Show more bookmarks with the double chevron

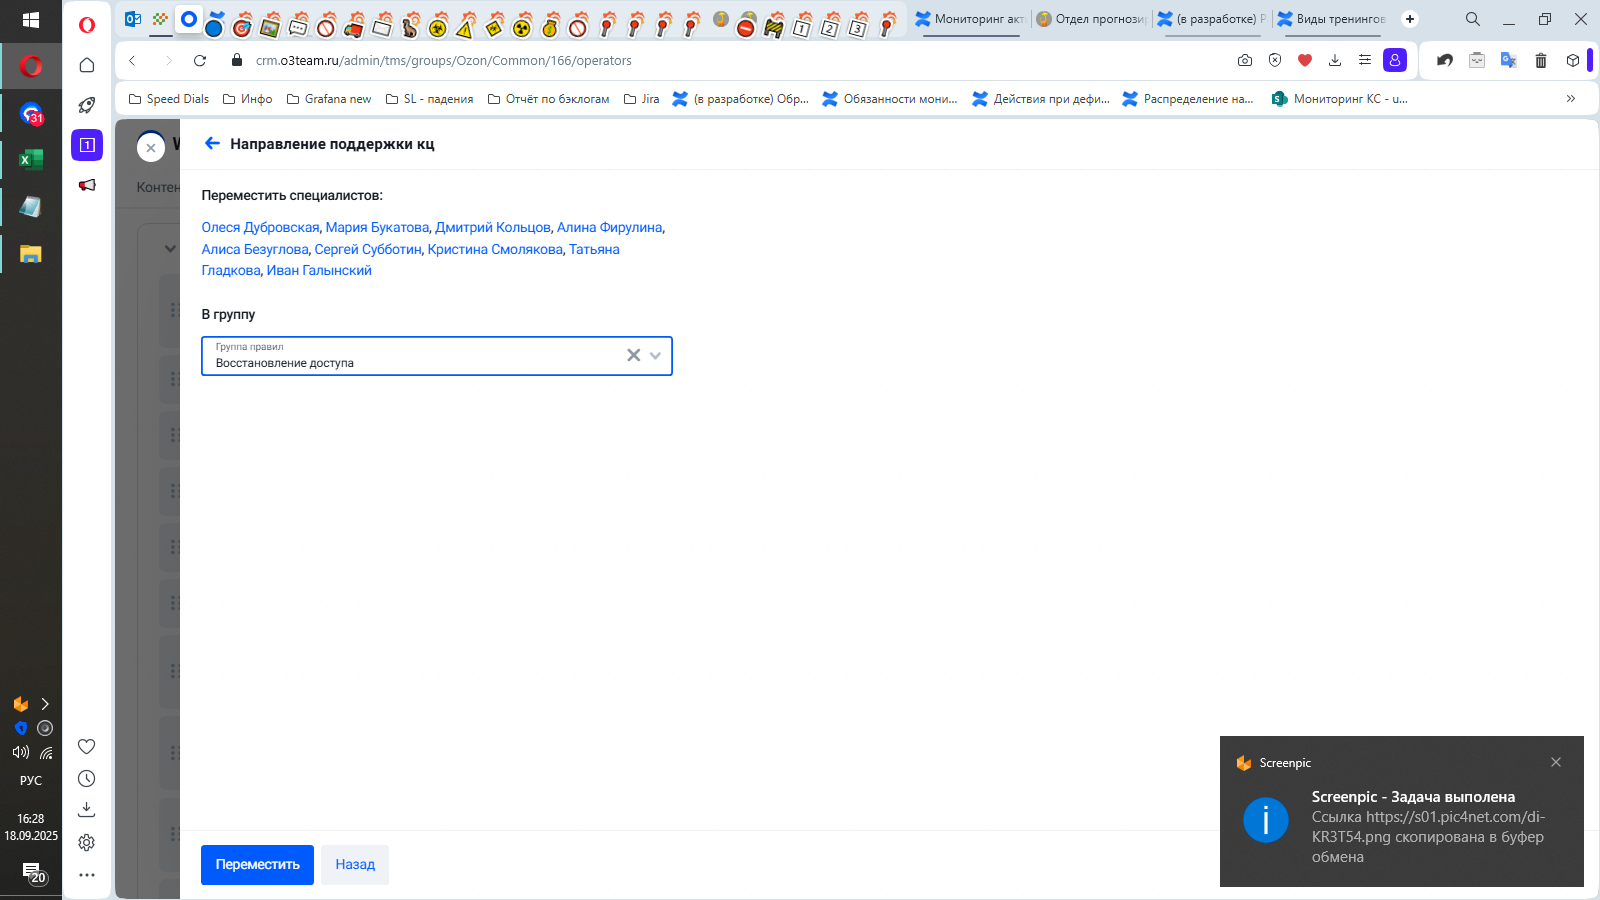tap(1571, 99)
